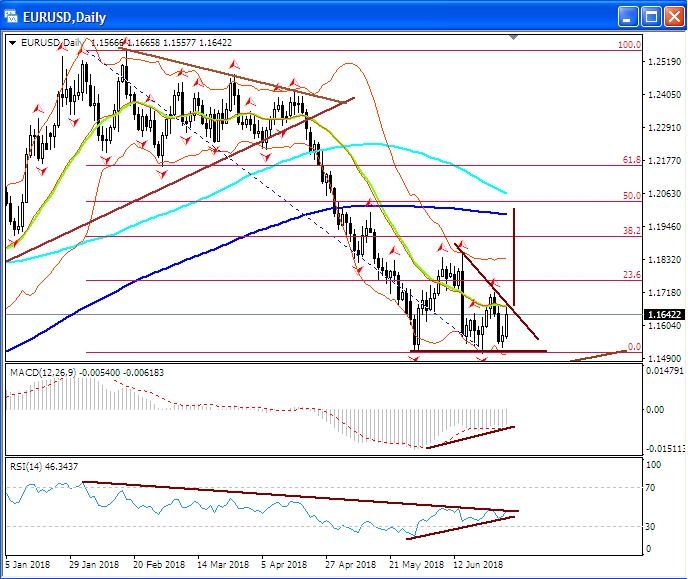Select the RSI(14) indicator label
Image resolution: width=688 pixels, height=579 pixels.
(x=28, y=465)
